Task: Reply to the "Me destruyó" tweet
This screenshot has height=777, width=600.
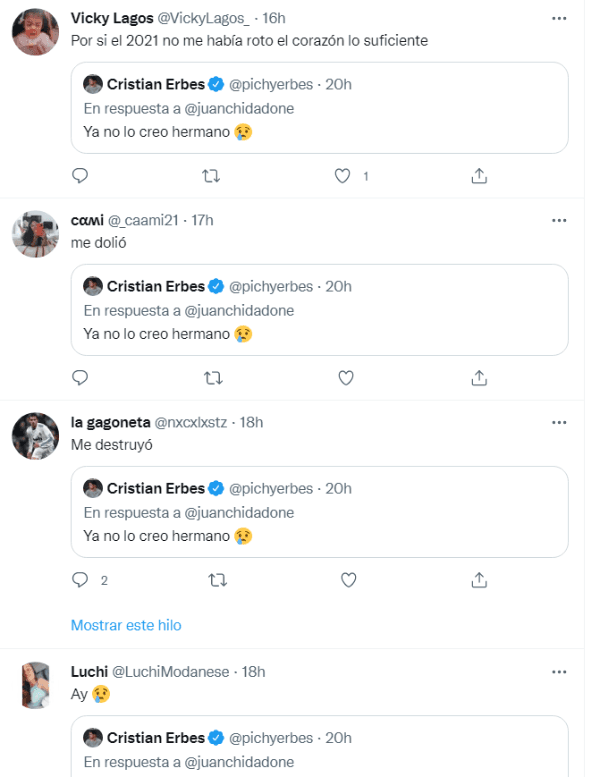Action: pyautogui.click(x=81, y=580)
